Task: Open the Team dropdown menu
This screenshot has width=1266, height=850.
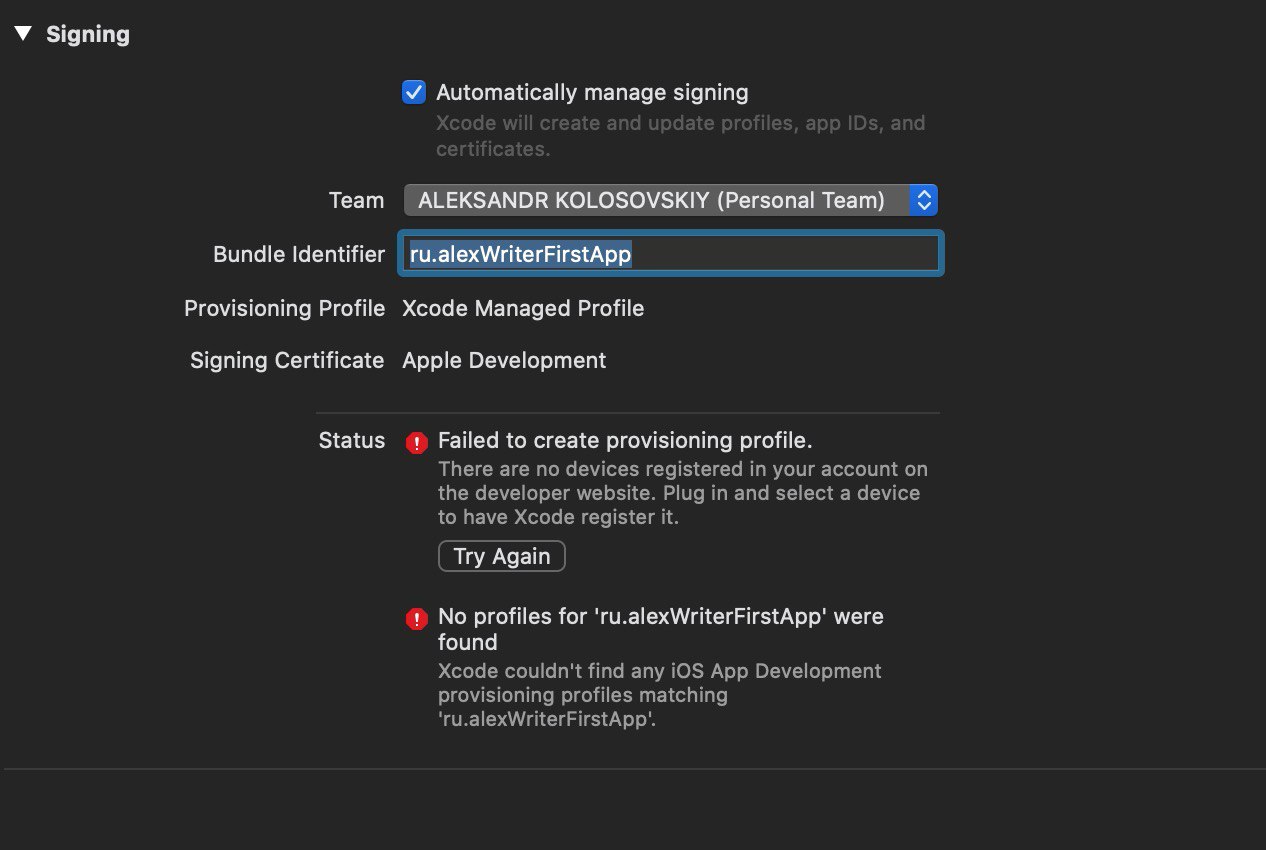Action: (670, 200)
